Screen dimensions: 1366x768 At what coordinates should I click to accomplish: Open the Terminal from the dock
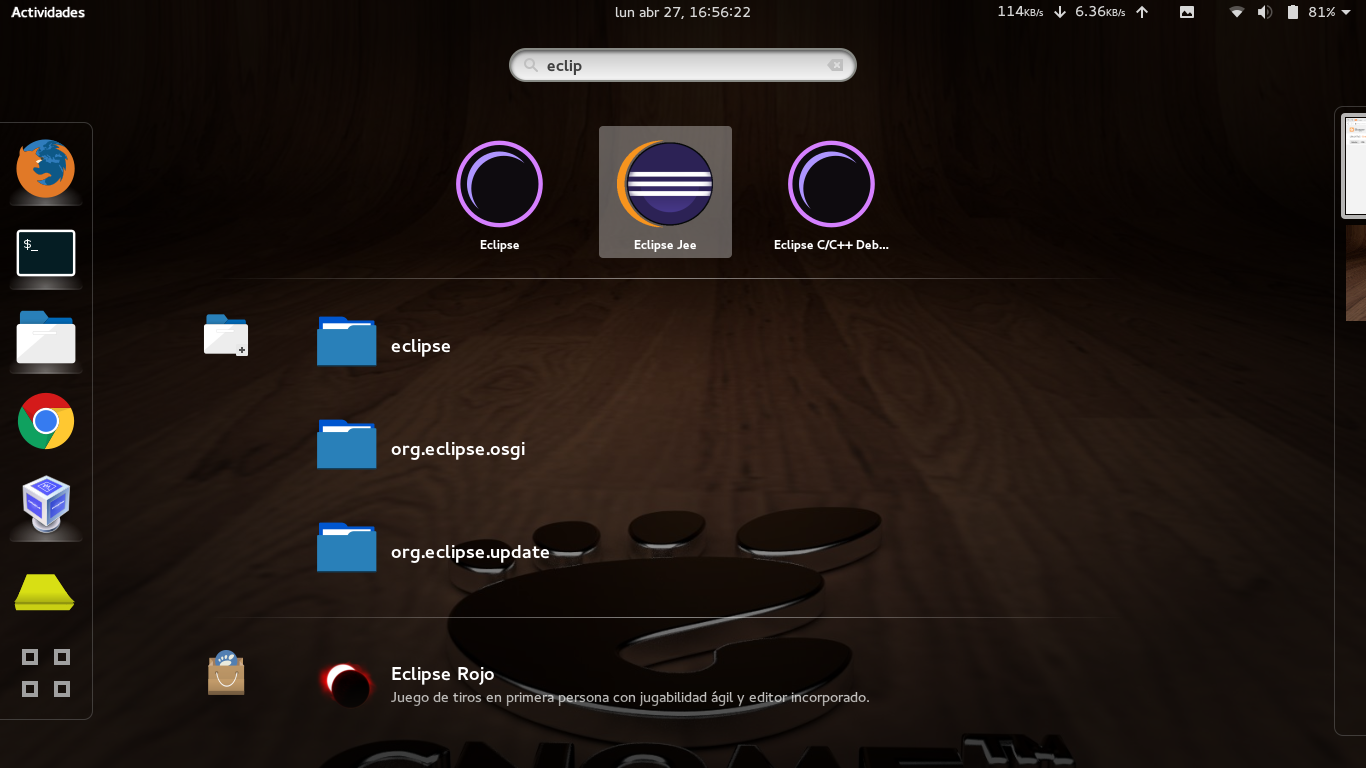click(46, 253)
